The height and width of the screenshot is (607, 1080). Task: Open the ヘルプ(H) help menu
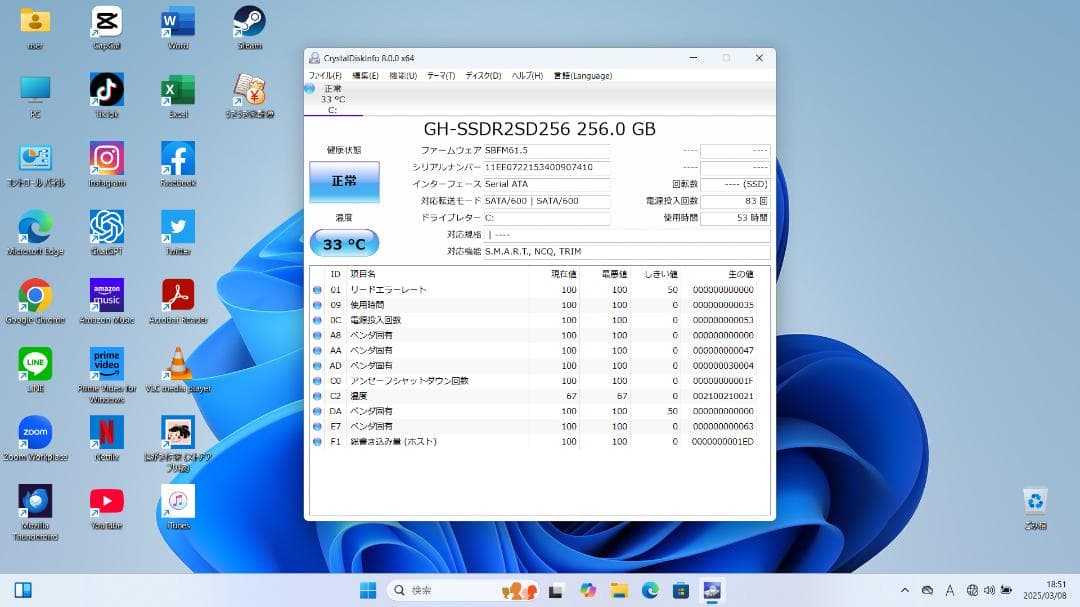point(525,75)
